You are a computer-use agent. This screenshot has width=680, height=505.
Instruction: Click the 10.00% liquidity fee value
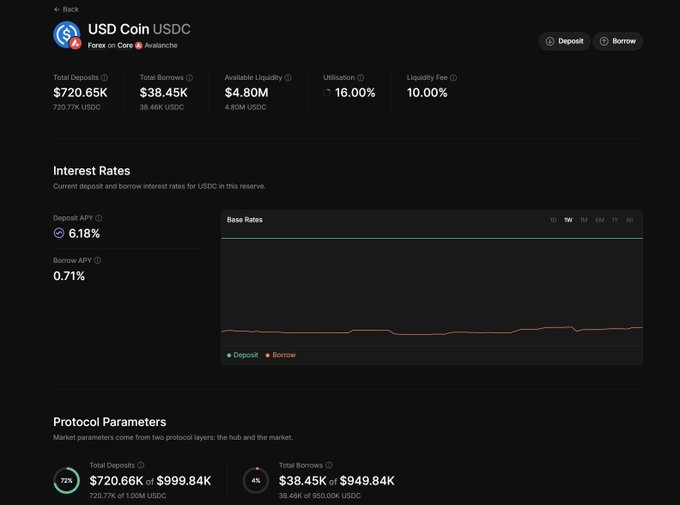click(x=427, y=93)
